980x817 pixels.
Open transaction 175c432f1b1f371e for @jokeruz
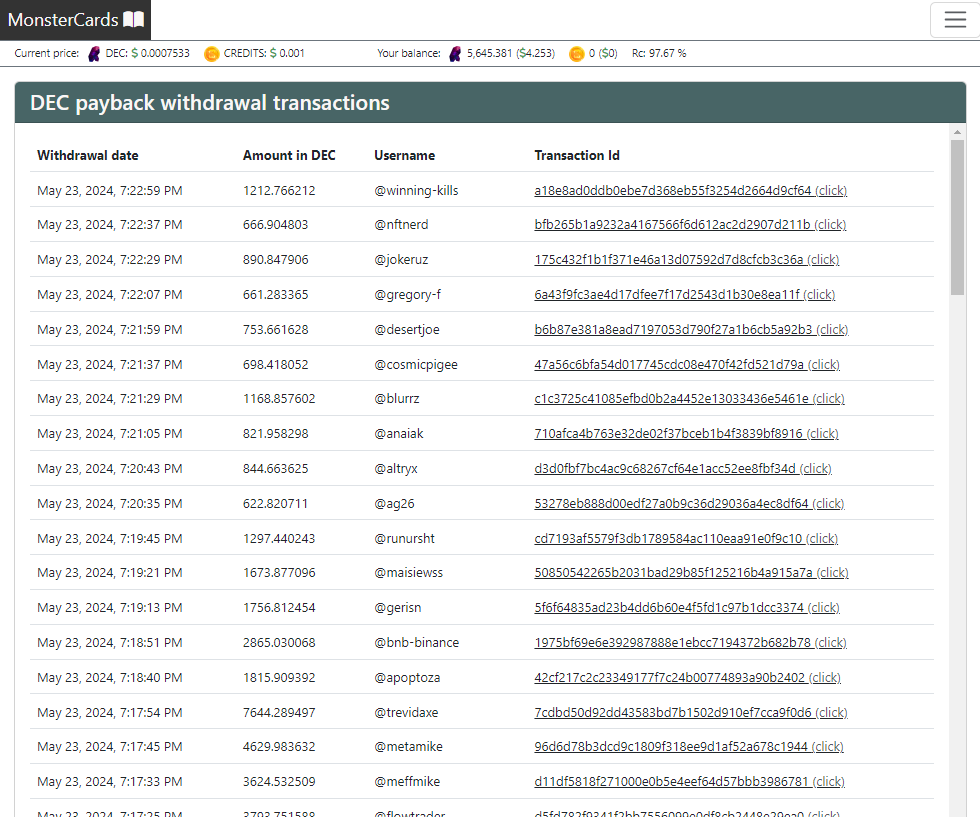[x=687, y=260]
